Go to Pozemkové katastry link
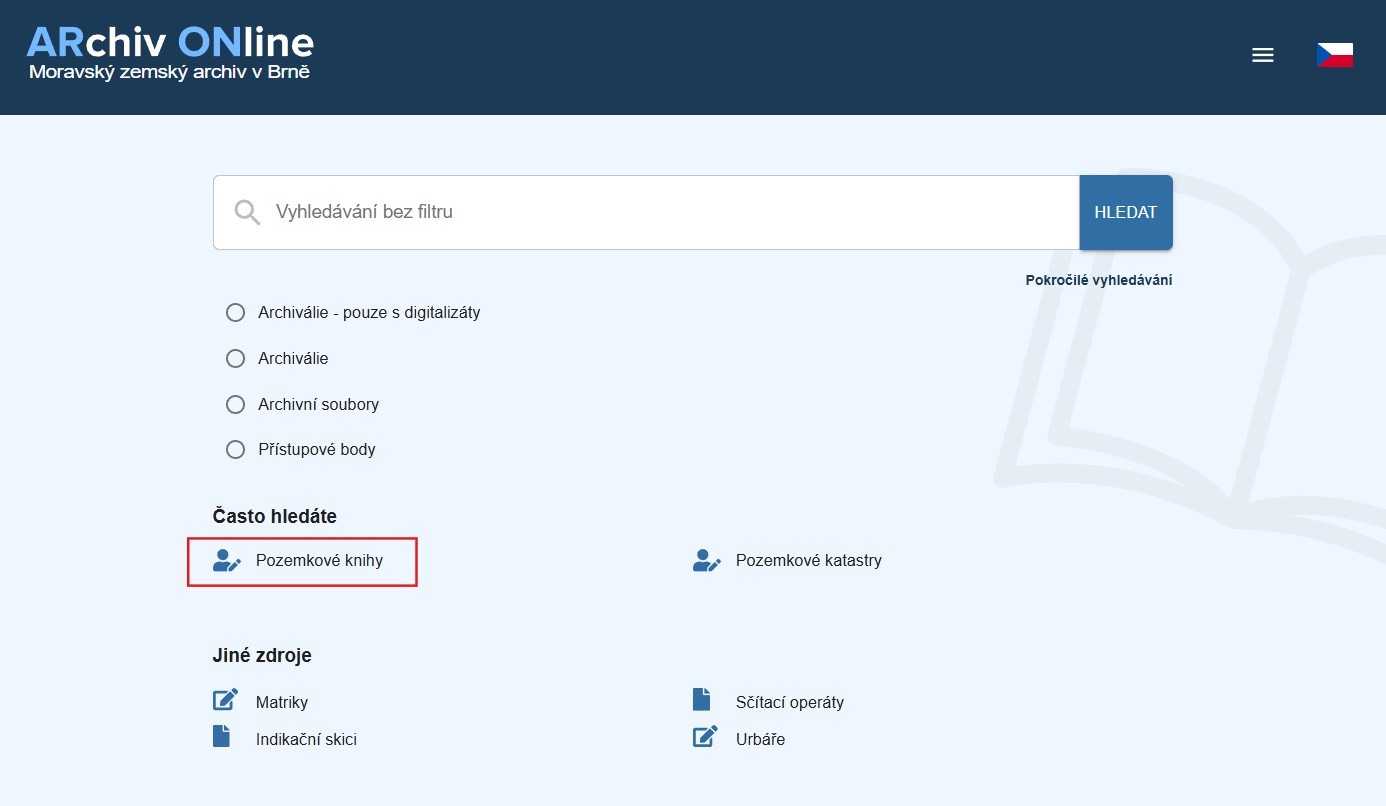Screen dimensions: 1386x806 [808, 561]
